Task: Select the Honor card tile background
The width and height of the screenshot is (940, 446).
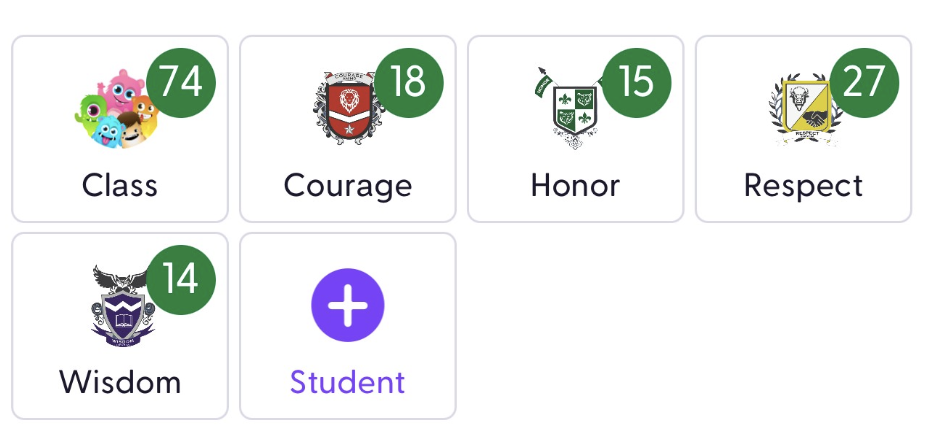Action: pos(576,129)
